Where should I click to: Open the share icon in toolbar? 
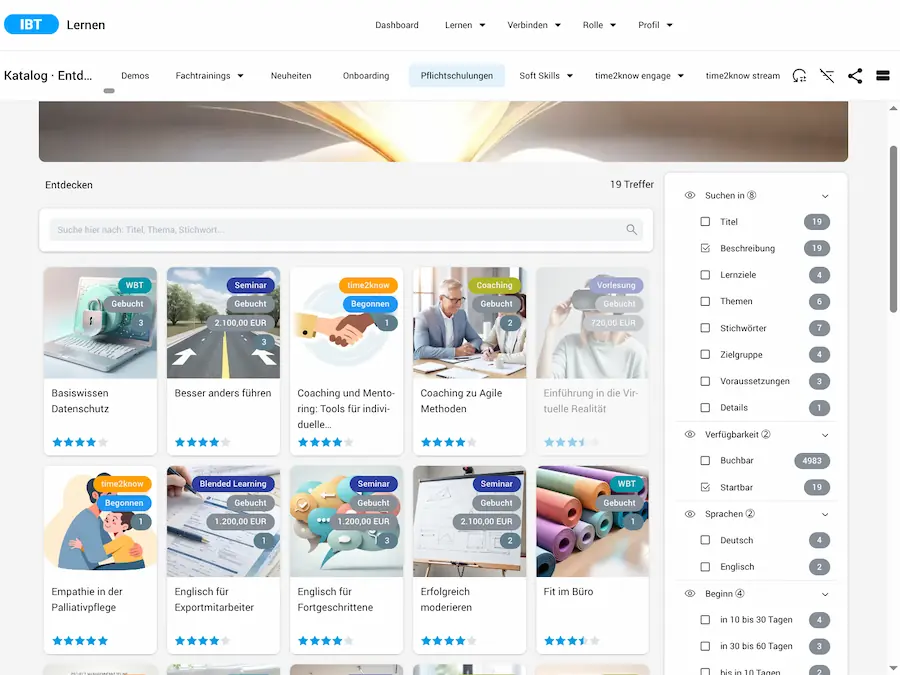tap(855, 76)
